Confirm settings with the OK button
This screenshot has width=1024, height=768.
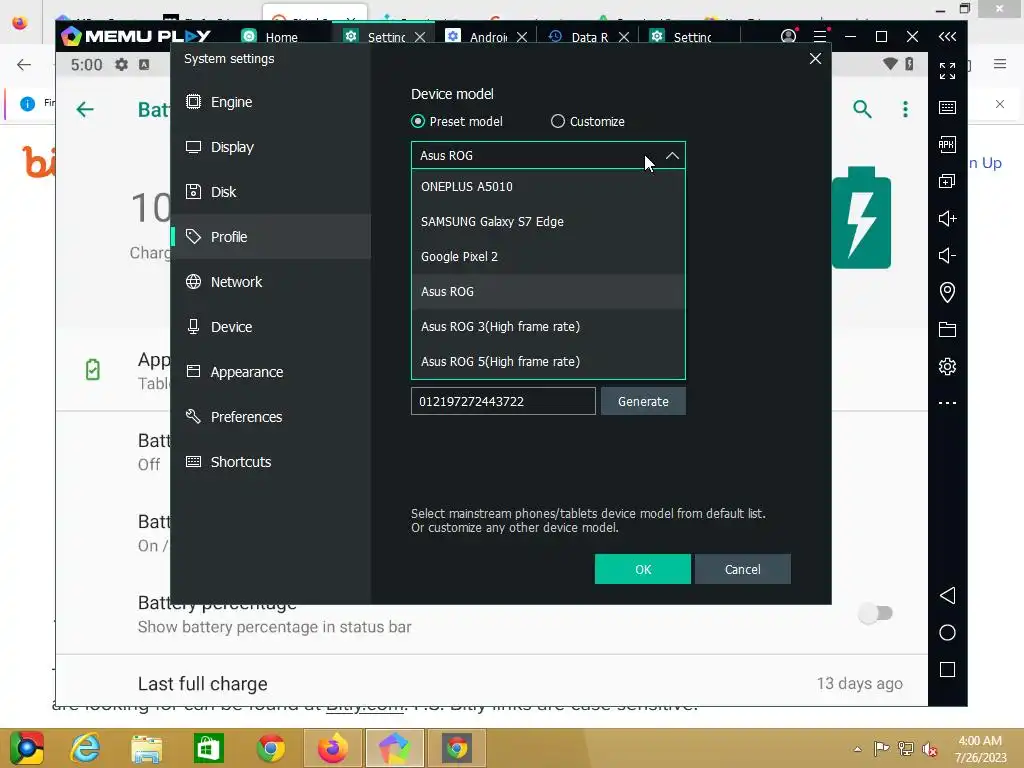pos(643,569)
